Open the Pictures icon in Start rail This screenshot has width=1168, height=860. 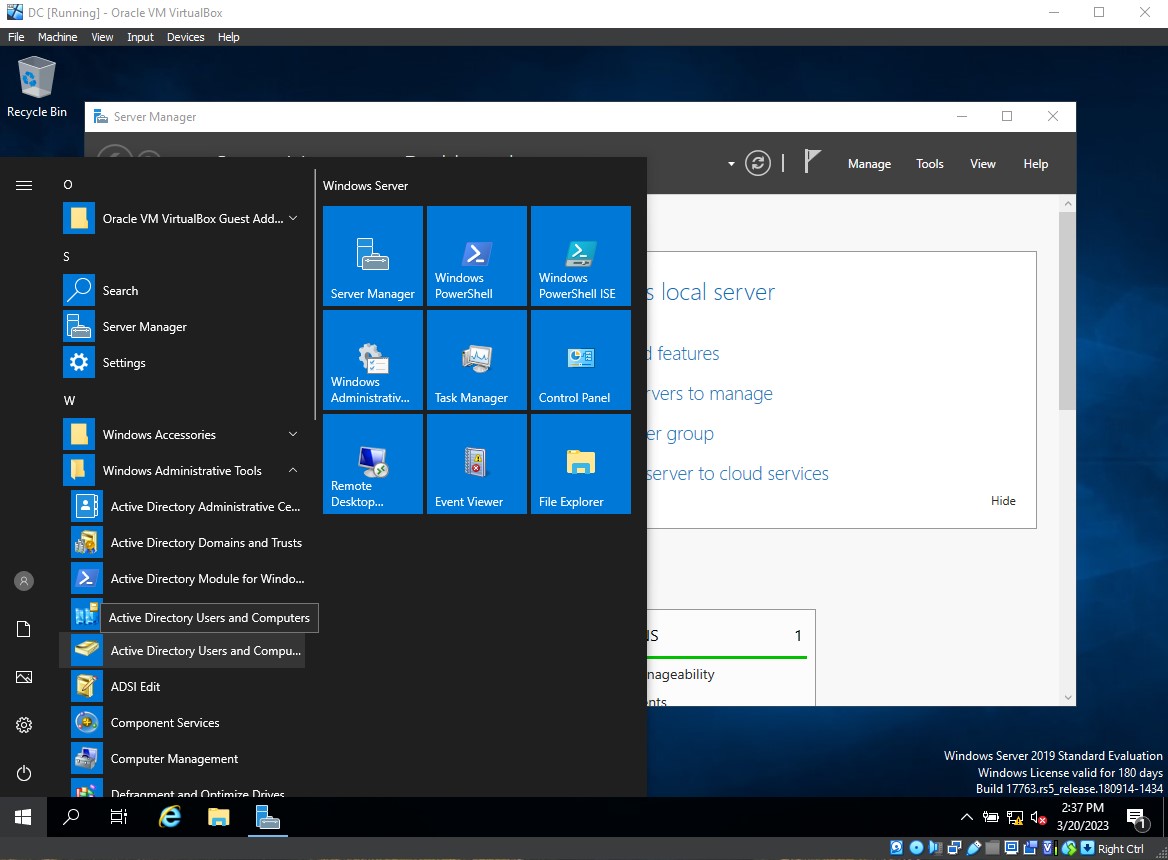click(x=24, y=677)
